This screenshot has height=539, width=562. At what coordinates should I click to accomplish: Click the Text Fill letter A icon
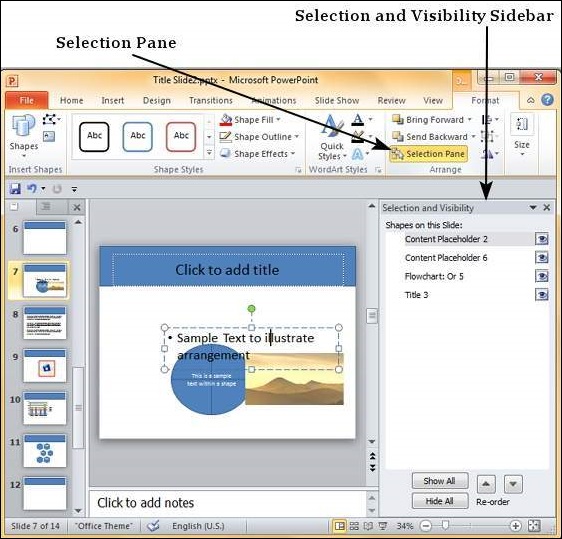[358, 119]
